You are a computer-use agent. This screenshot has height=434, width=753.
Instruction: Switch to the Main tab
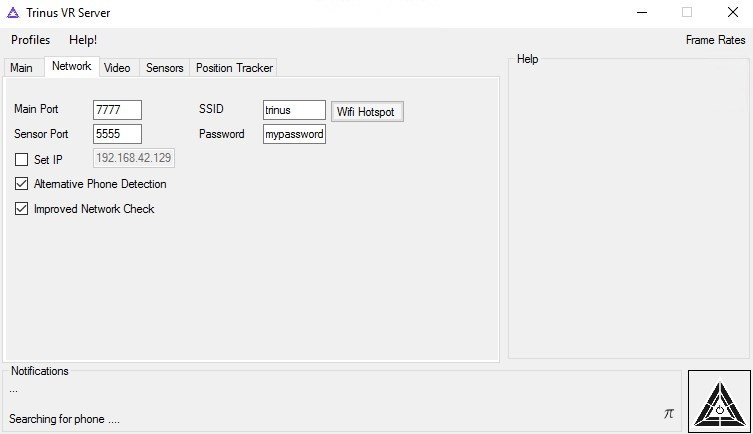pyautogui.click(x=22, y=68)
